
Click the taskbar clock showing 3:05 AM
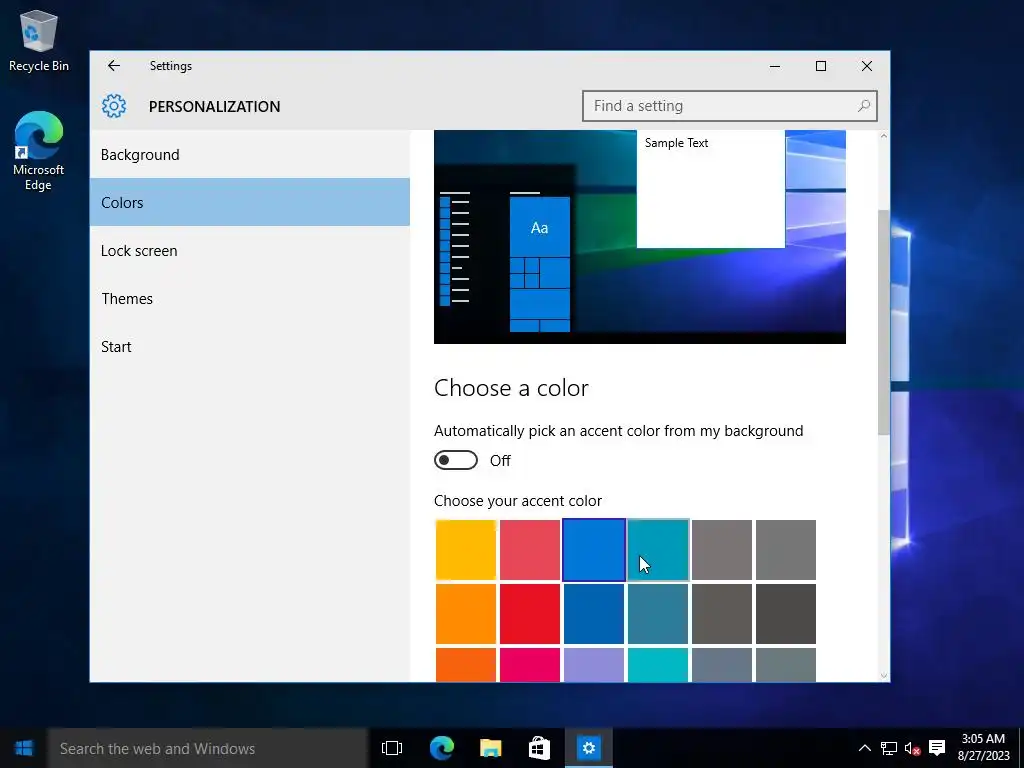point(983,748)
